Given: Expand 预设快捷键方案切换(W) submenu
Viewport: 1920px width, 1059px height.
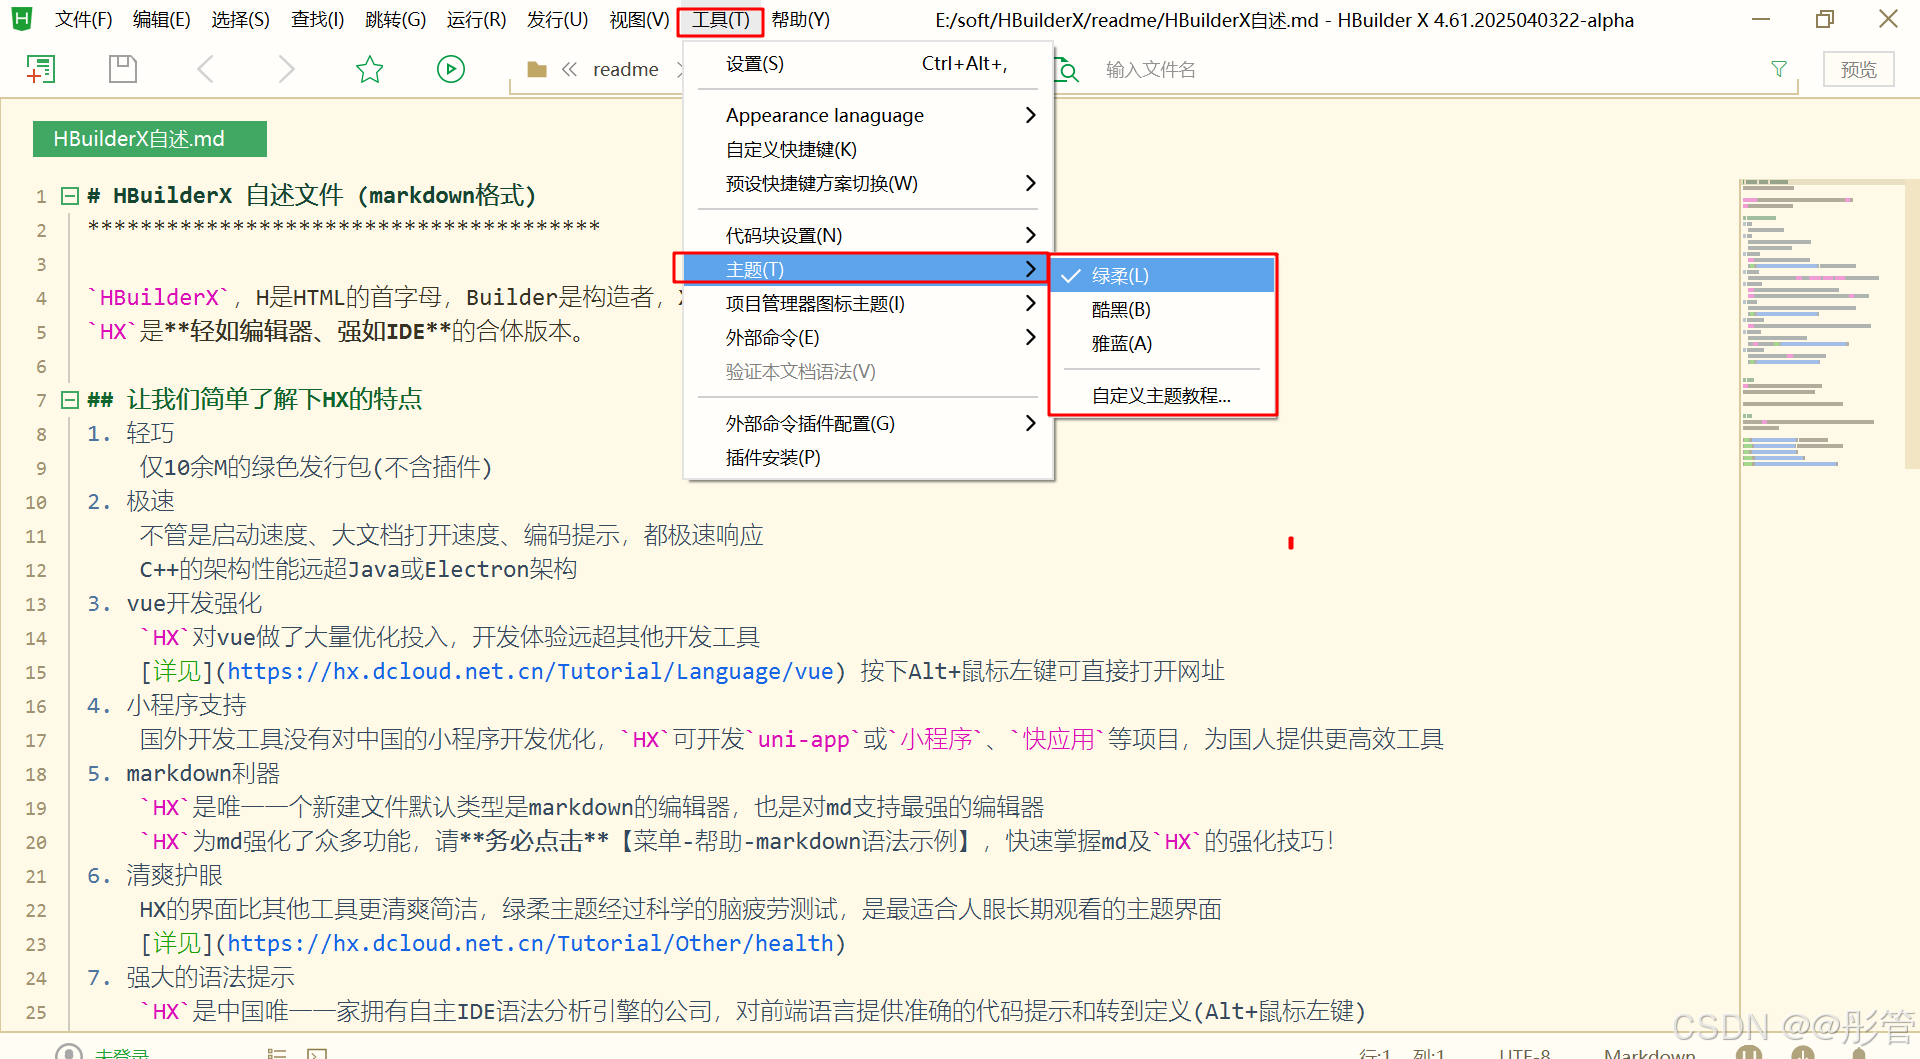Looking at the screenshot, I should [868, 183].
